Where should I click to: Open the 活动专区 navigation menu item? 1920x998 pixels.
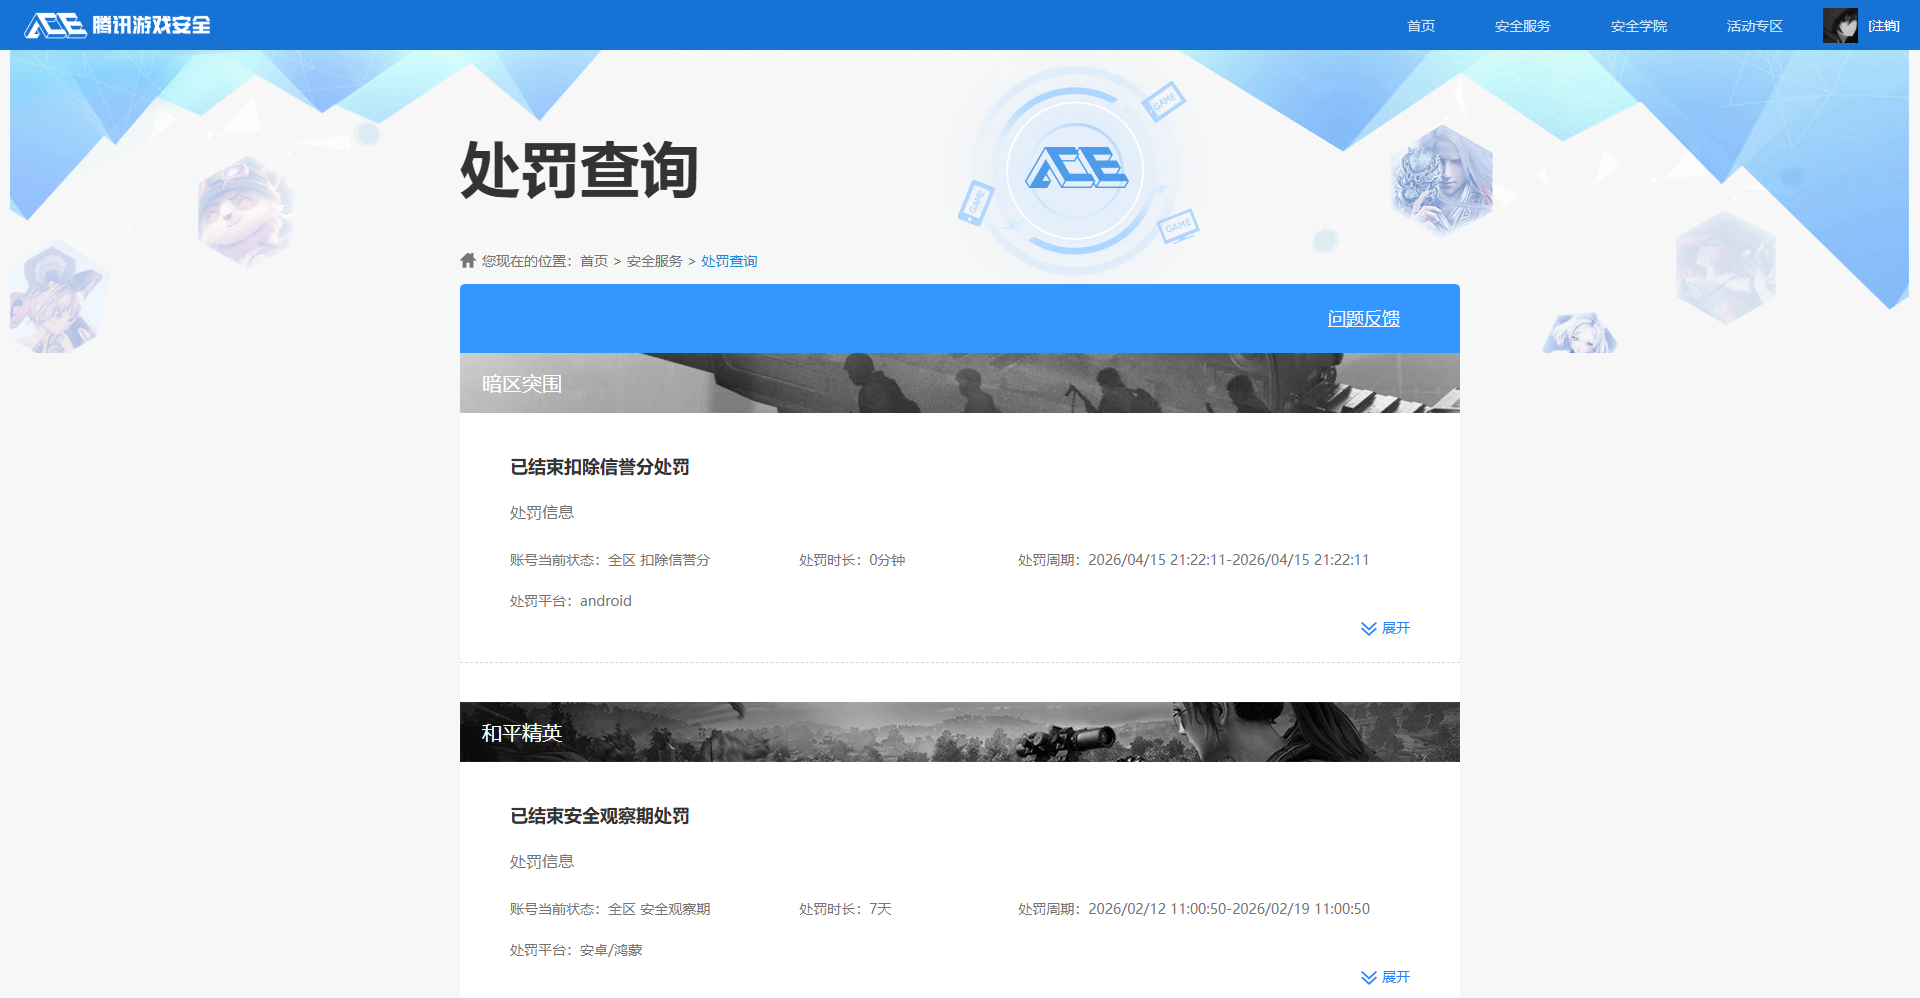pos(1754,26)
